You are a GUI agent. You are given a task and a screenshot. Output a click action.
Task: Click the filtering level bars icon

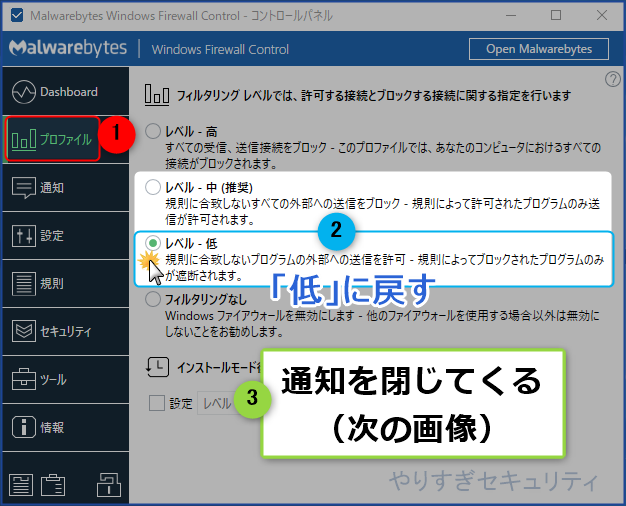pos(156,95)
